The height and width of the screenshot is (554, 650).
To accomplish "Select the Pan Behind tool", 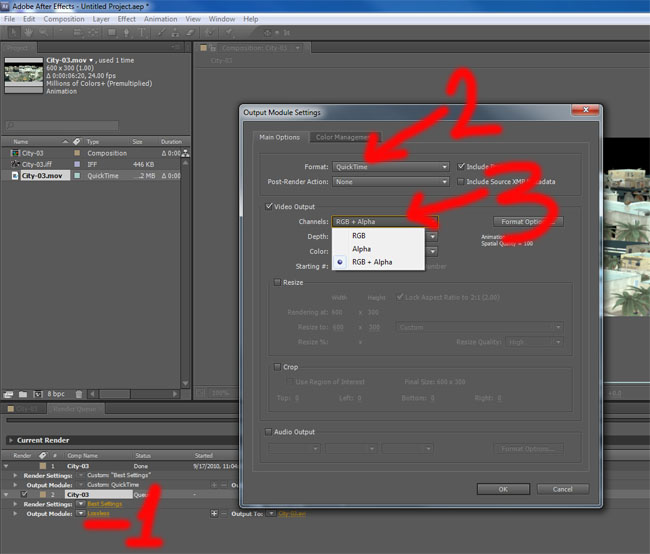I will tap(93, 32).
